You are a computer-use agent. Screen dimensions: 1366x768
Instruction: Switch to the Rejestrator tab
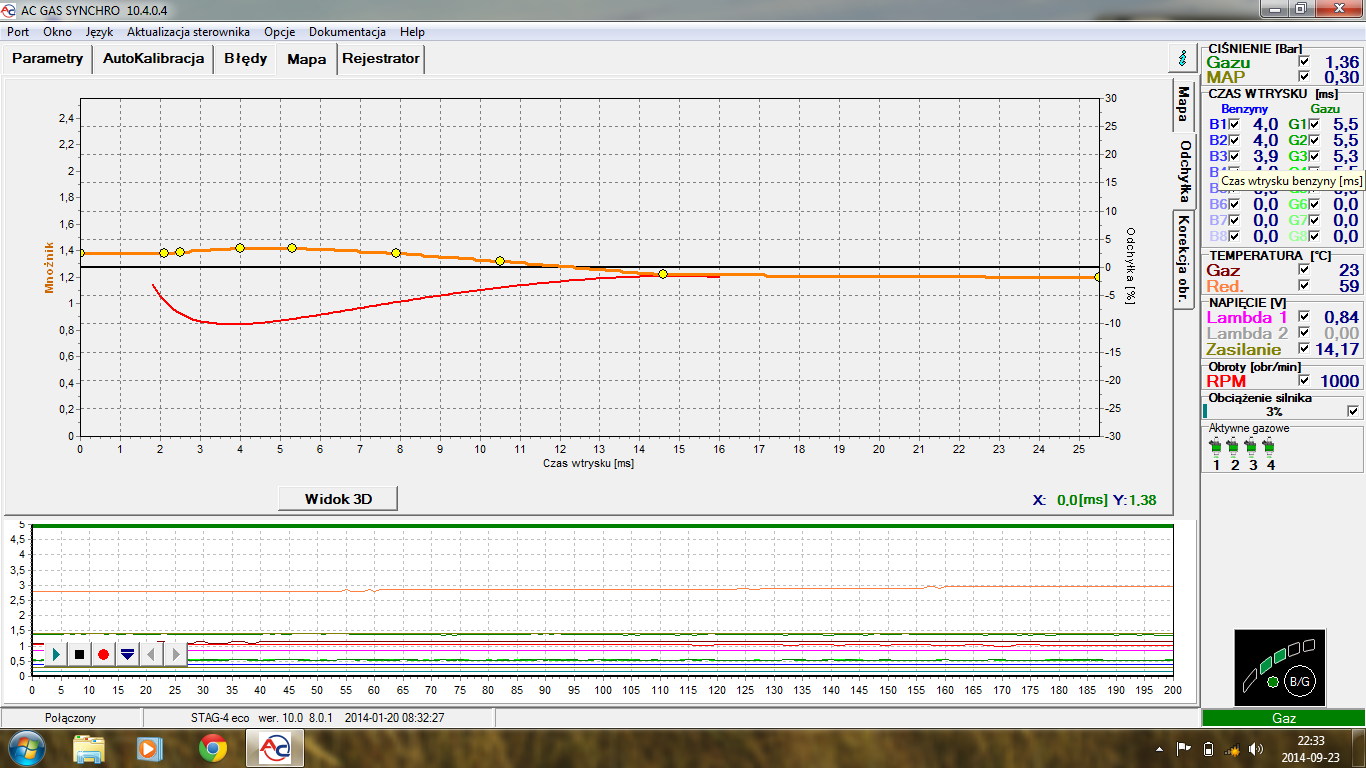[381, 58]
